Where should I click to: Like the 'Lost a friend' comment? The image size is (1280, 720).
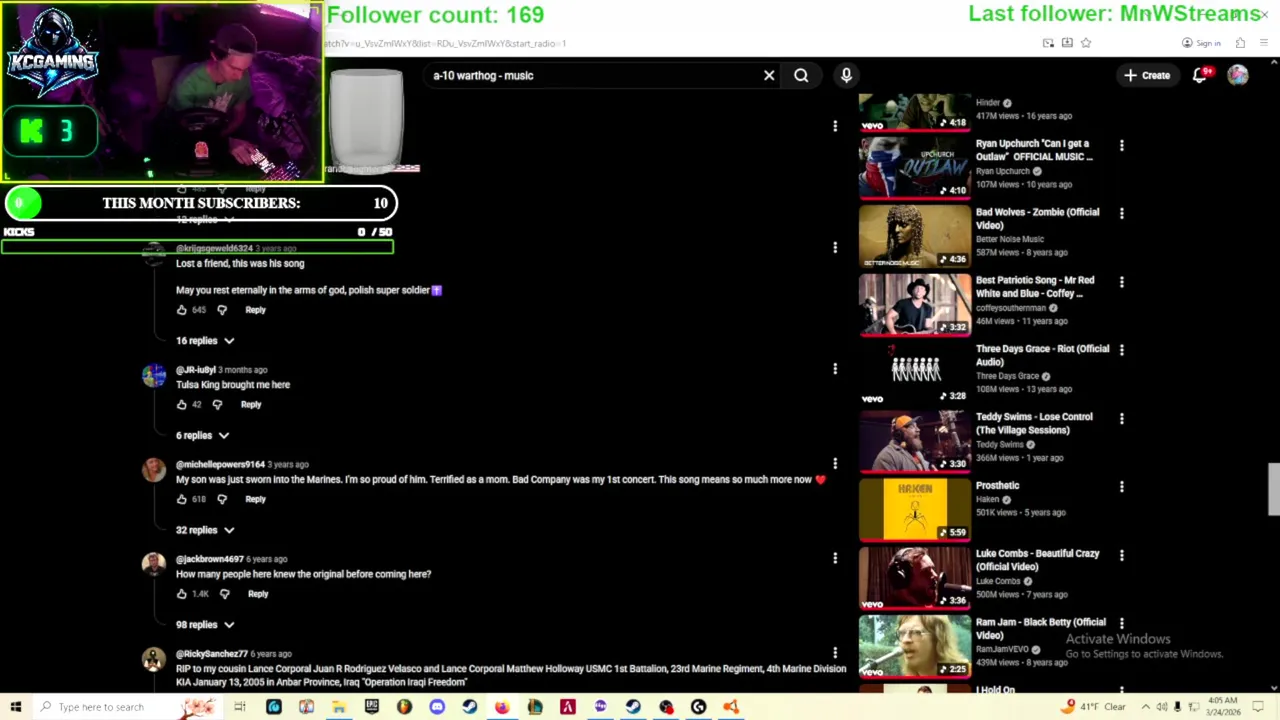click(182, 310)
